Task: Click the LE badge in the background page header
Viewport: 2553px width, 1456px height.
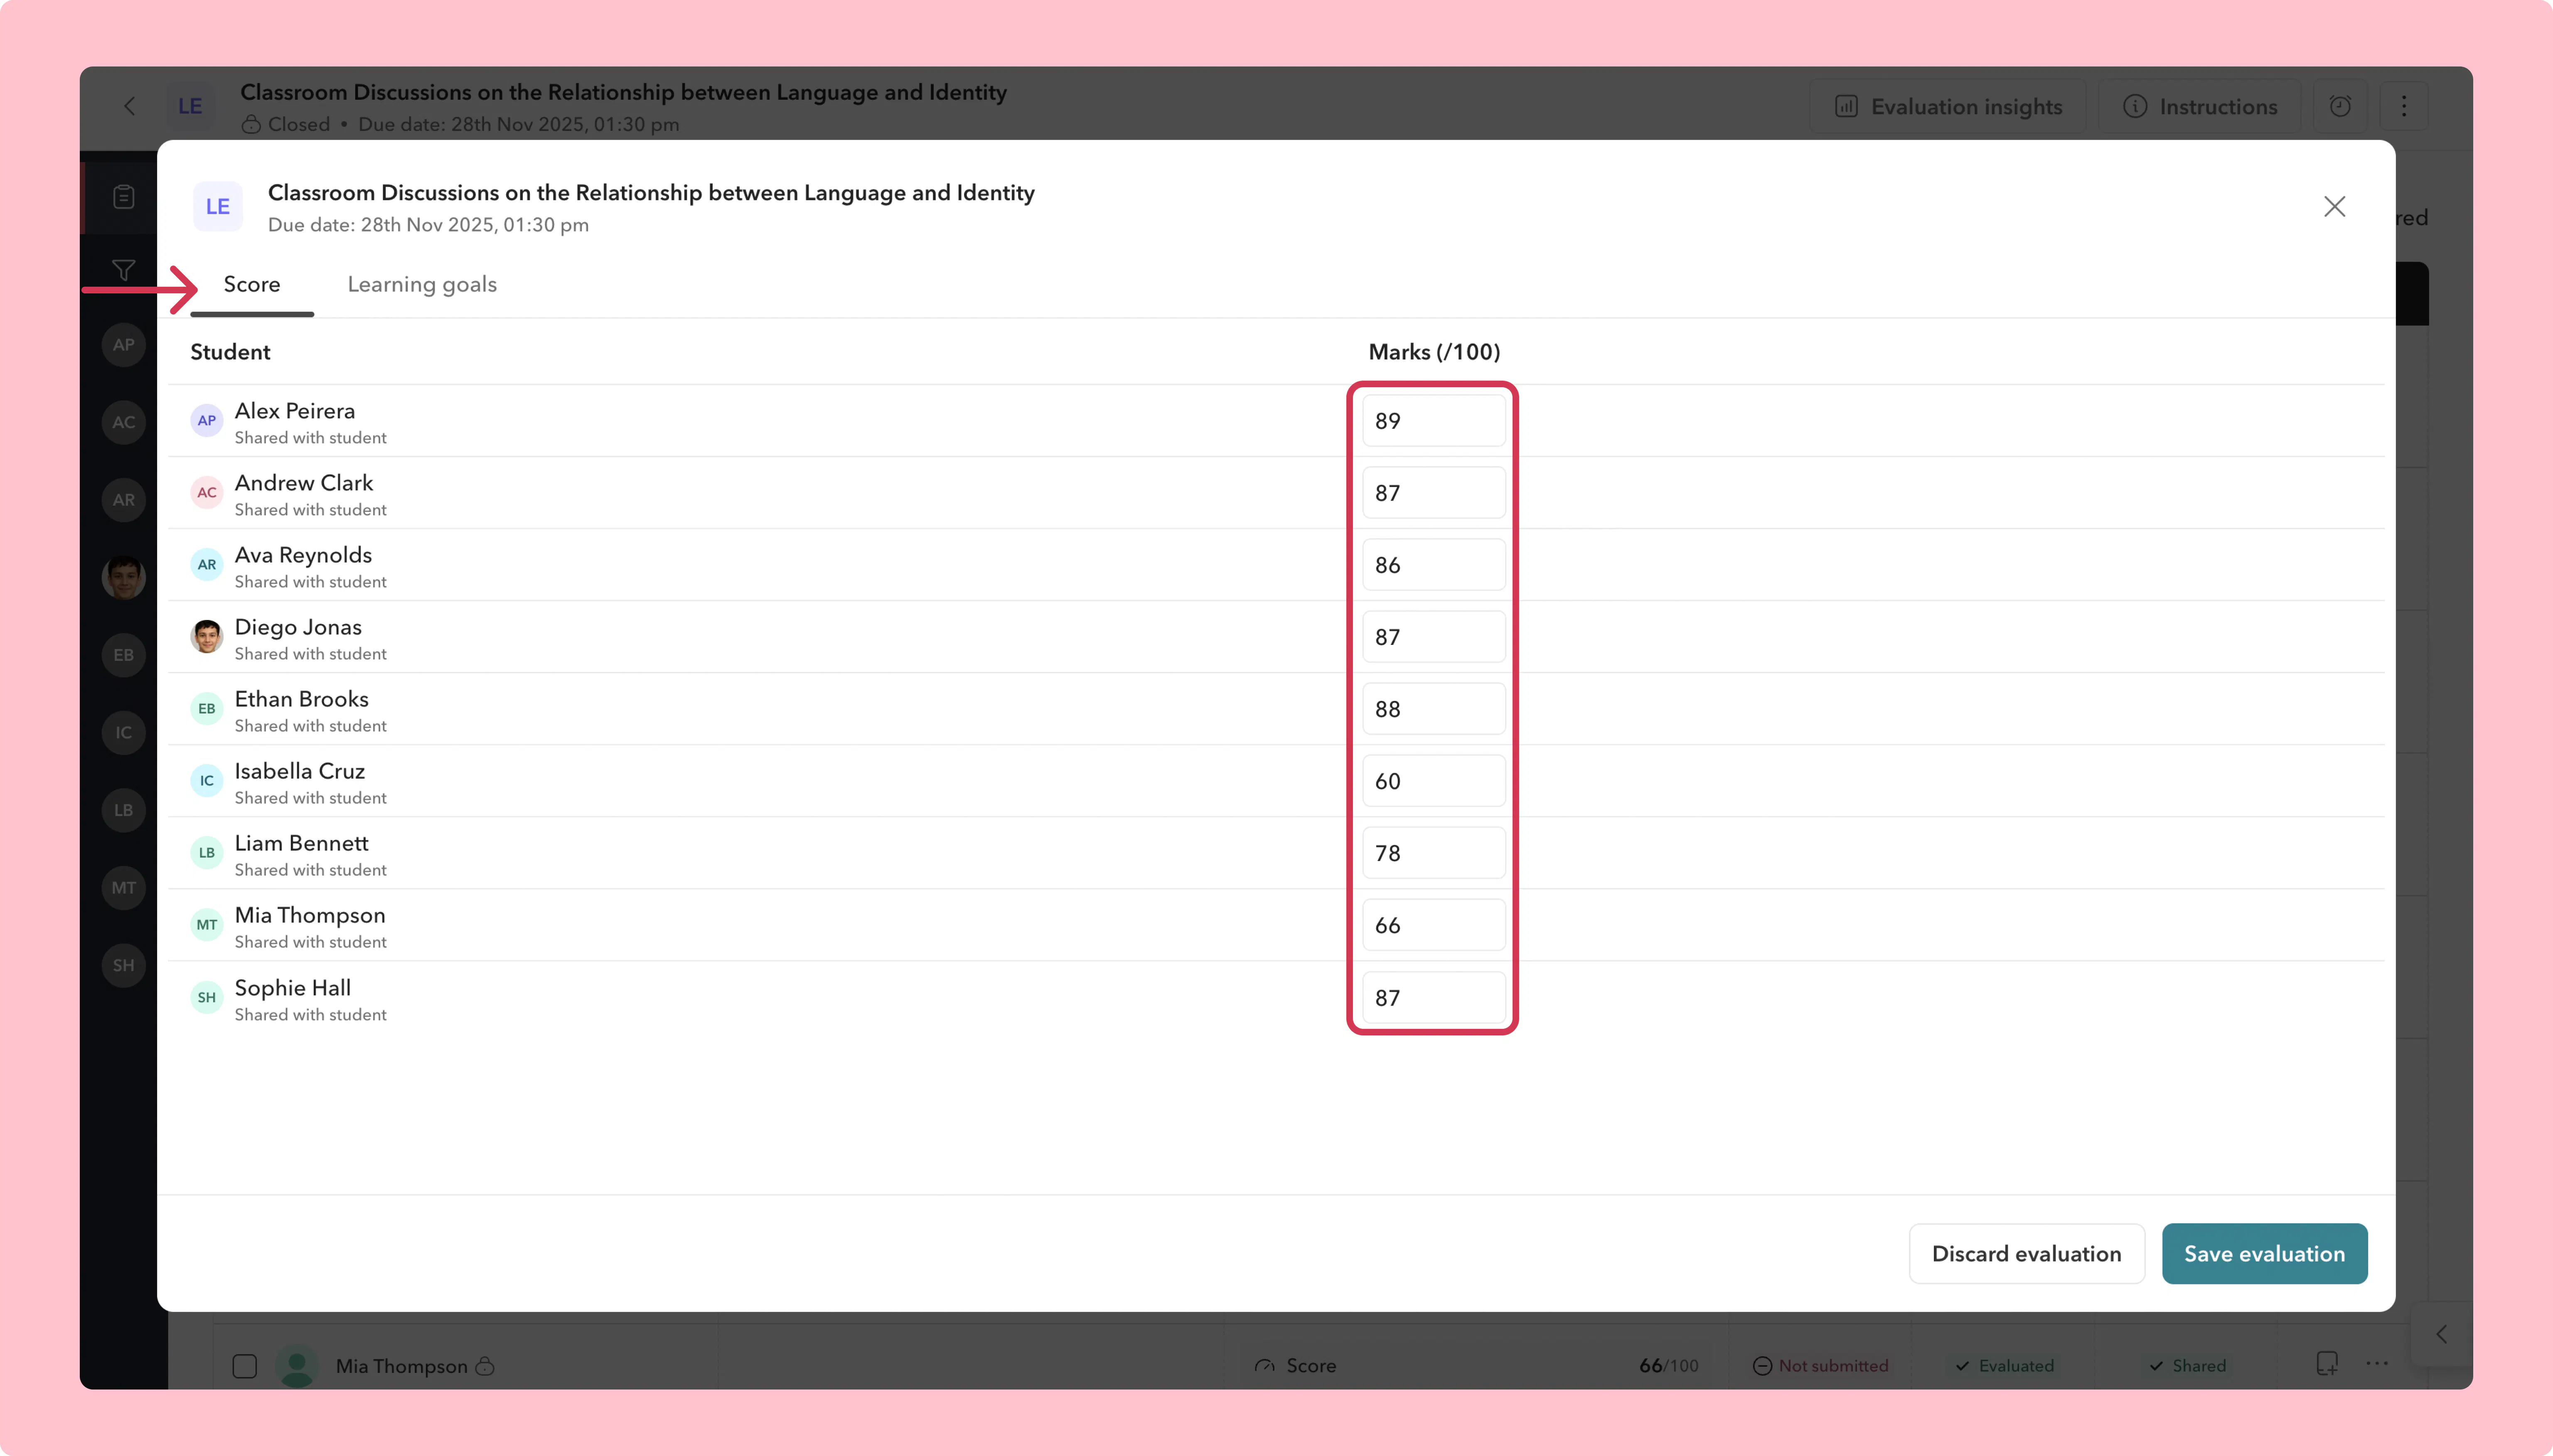Action: (x=190, y=106)
